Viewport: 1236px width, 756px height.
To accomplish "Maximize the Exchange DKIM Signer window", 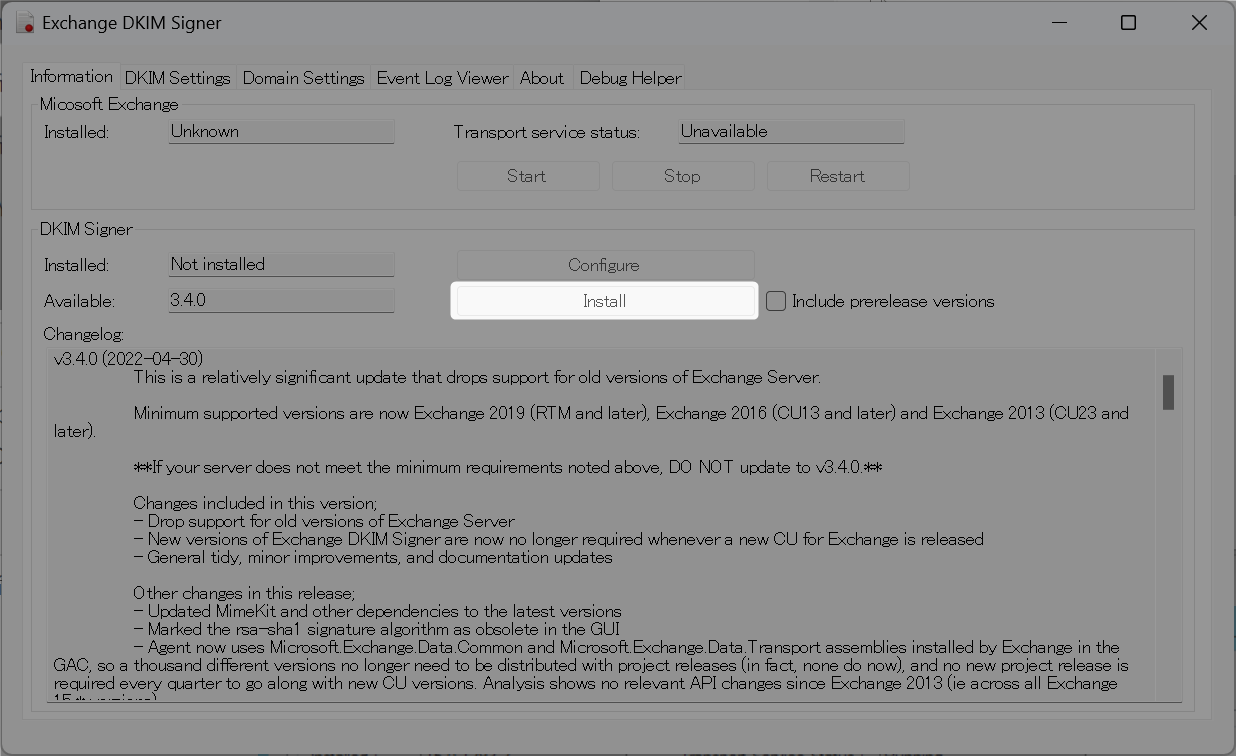I will [1128, 22].
